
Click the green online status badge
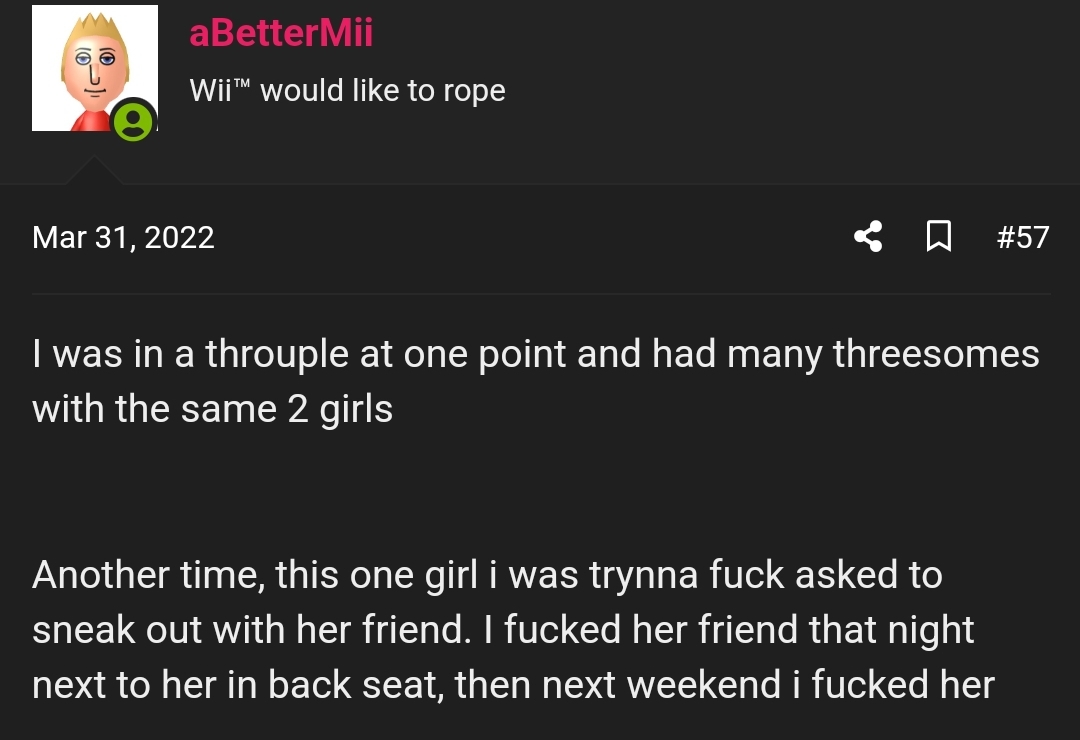pos(133,121)
